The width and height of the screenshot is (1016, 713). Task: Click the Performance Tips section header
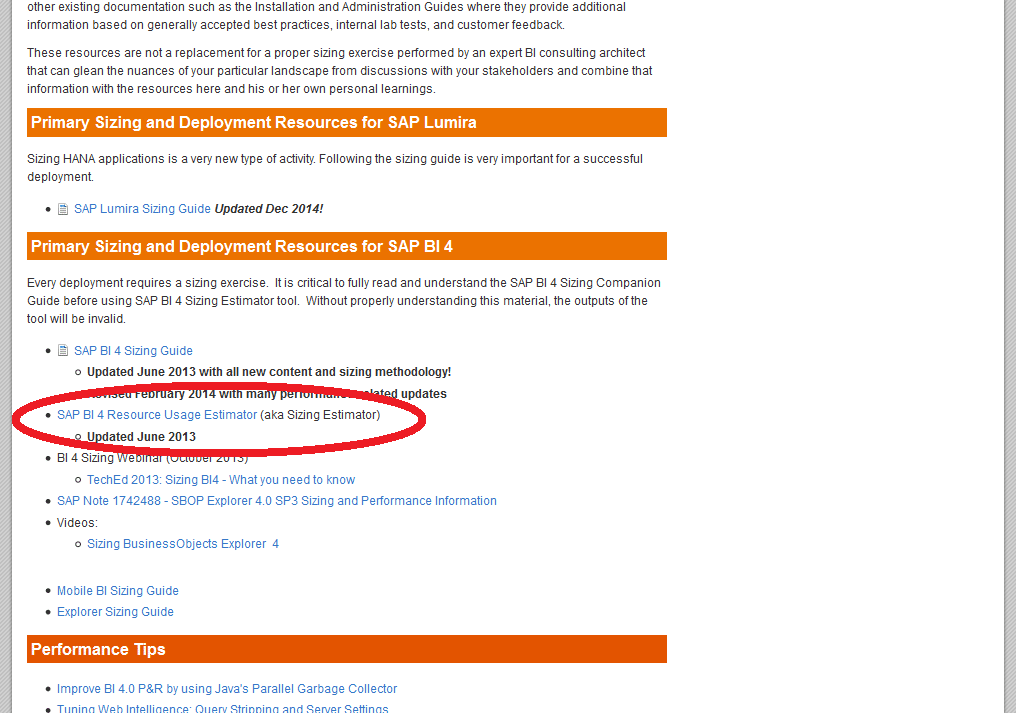[x=347, y=649]
